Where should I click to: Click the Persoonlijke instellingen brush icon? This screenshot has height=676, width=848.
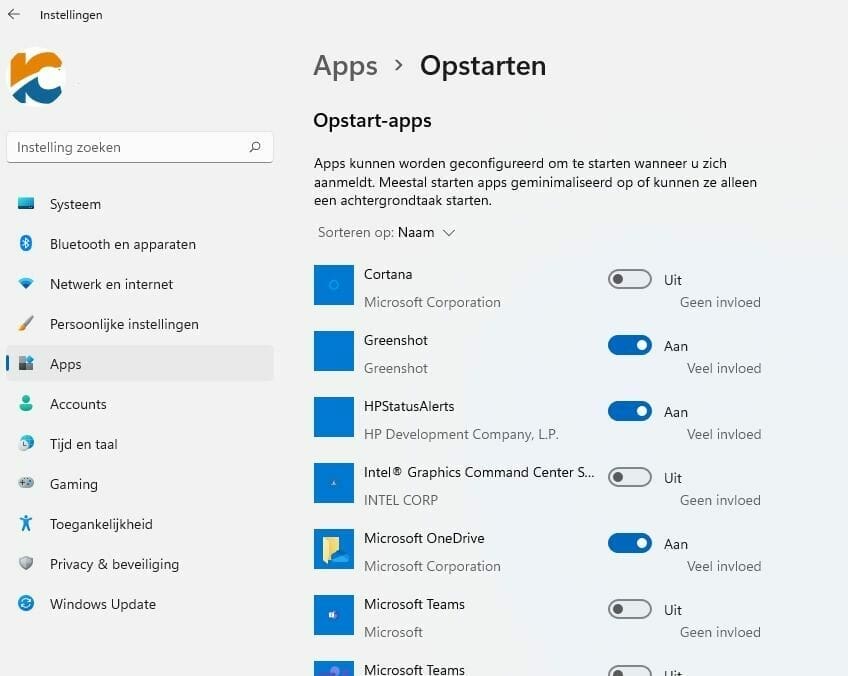(25, 323)
